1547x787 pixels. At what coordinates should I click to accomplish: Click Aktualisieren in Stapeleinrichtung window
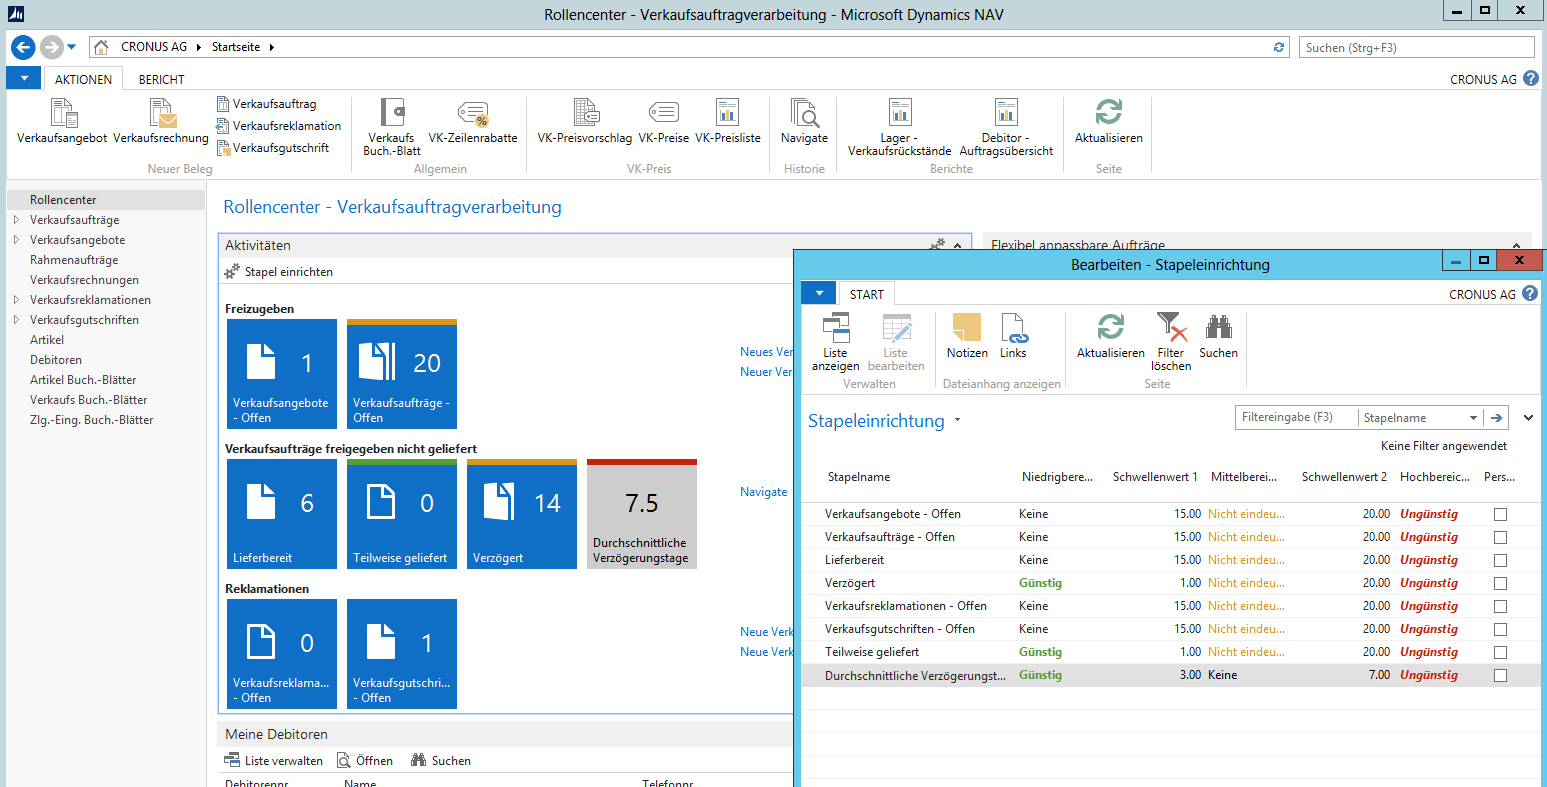pos(1110,336)
